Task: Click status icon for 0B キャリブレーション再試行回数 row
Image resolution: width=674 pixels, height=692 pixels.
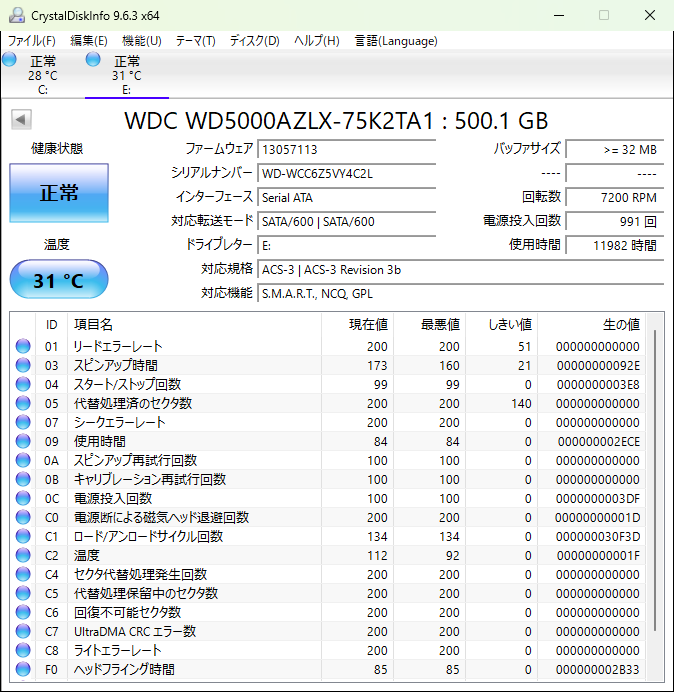Action: 23,479
